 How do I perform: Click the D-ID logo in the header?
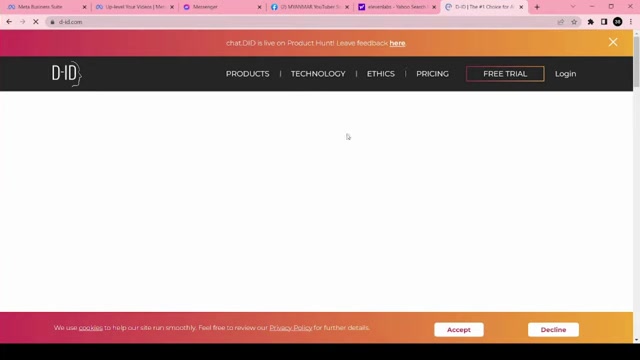[x=67, y=74]
